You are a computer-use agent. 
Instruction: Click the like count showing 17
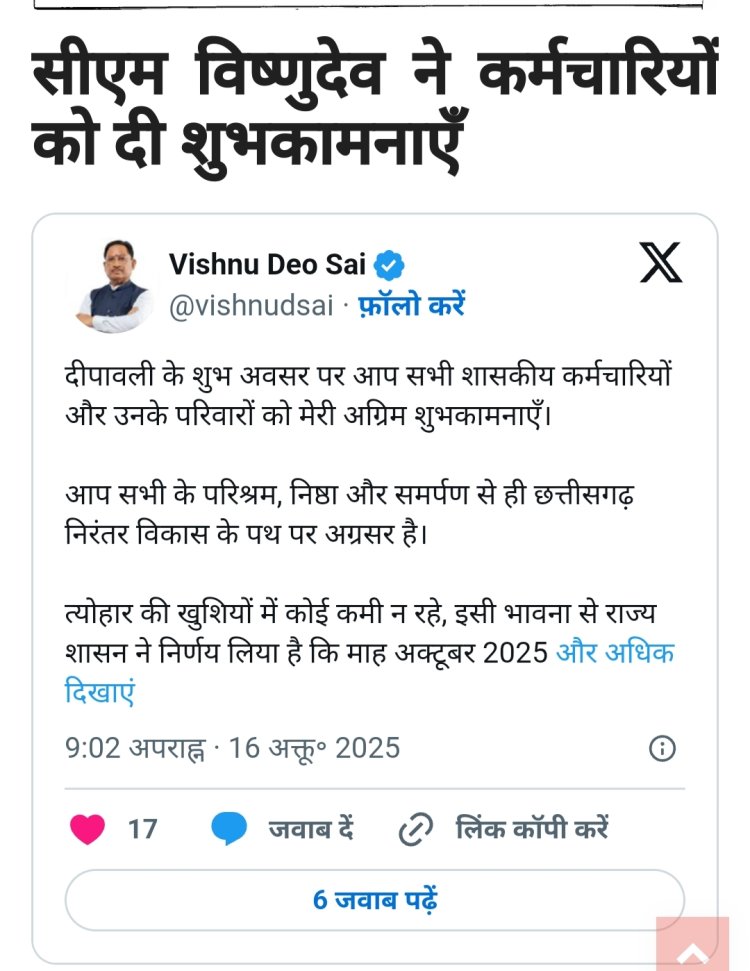tap(141, 828)
